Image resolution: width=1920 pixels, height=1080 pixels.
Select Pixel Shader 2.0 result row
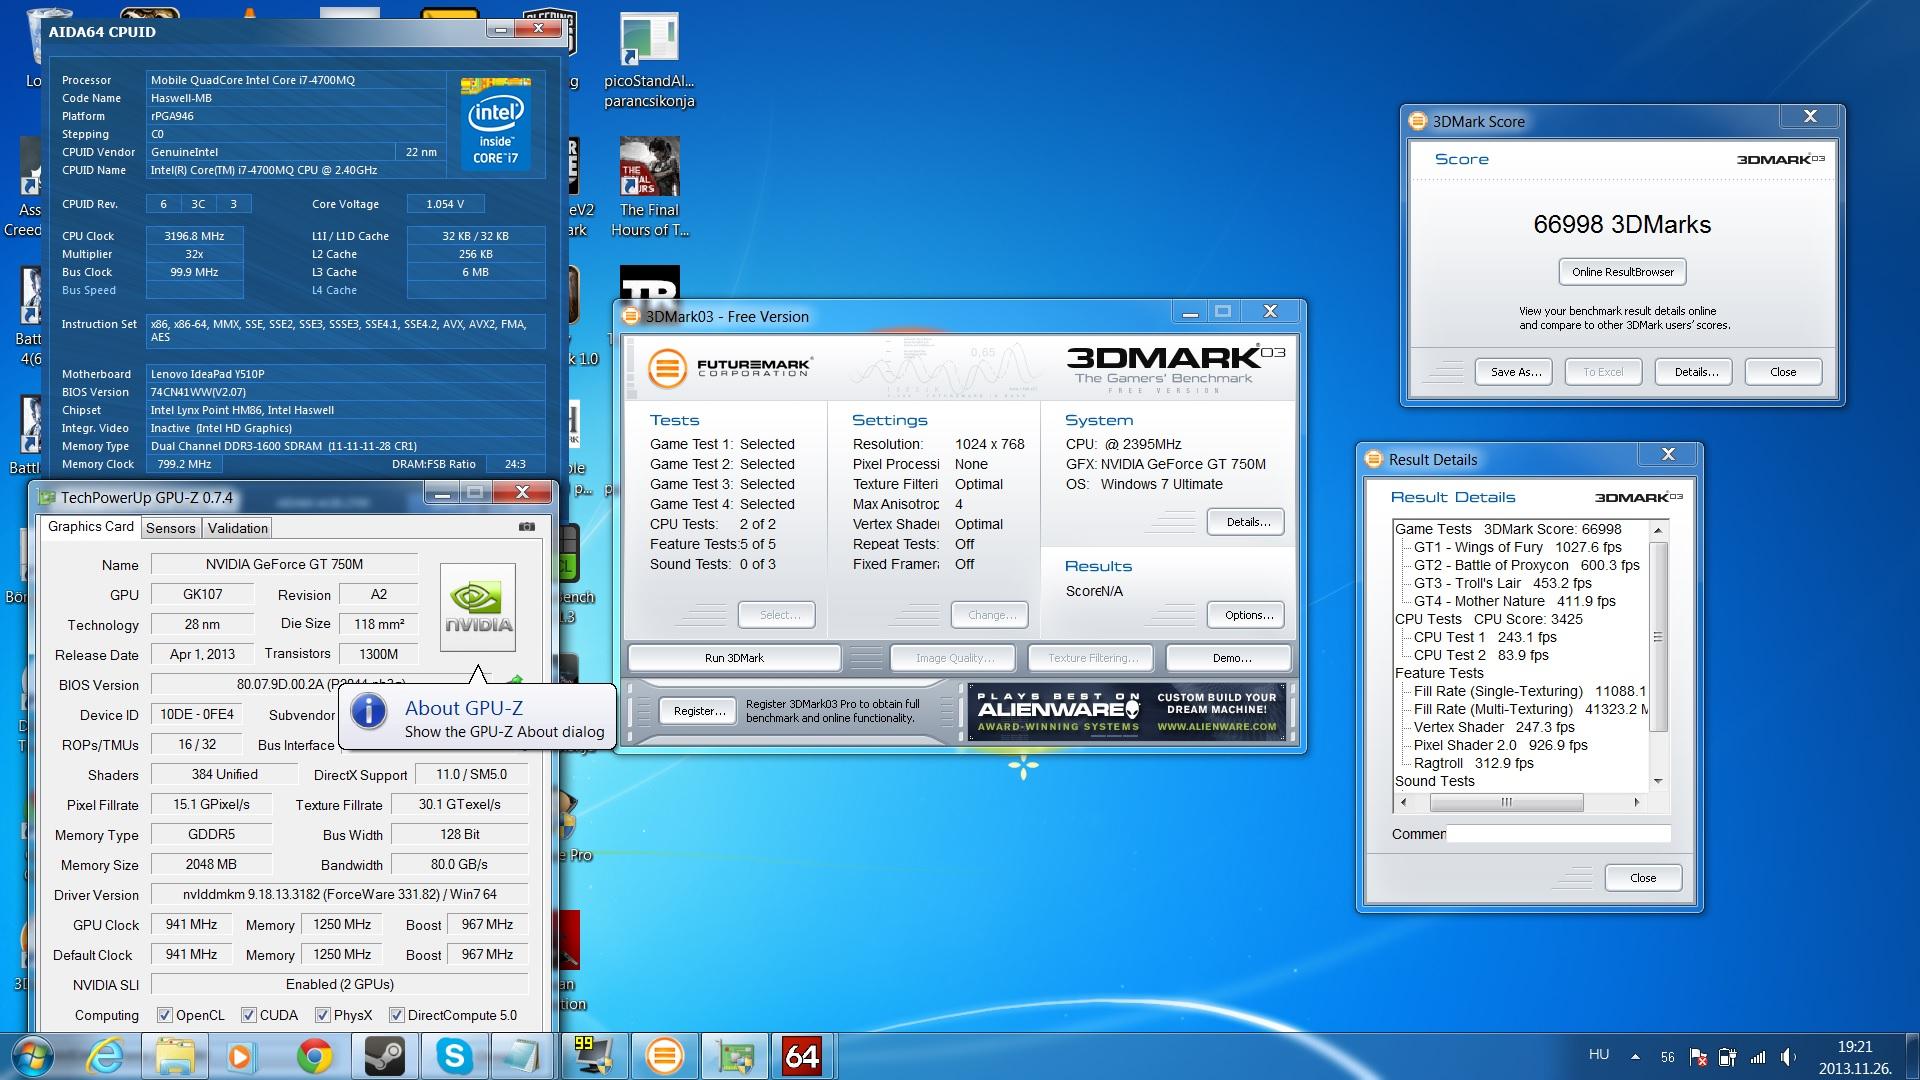click(x=1500, y=745)
